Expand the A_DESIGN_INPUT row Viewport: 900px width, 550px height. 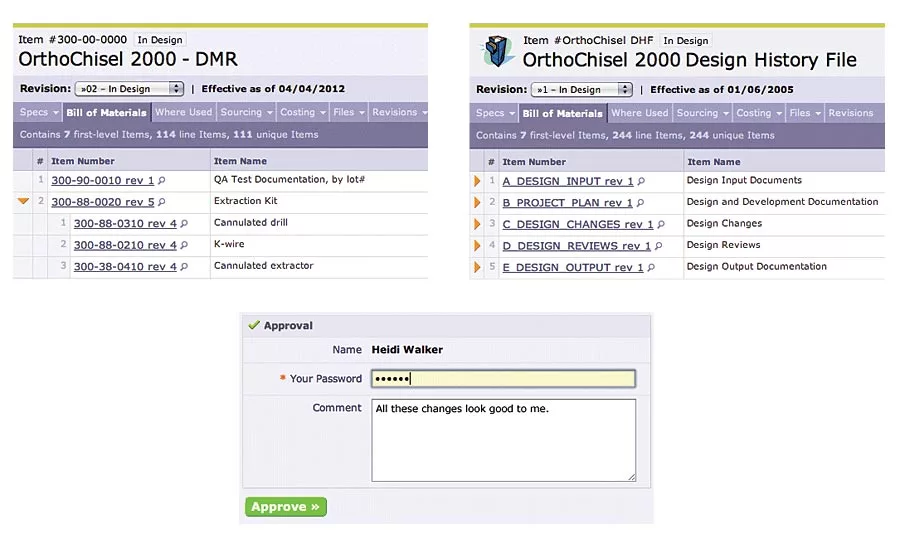tap(477, 181)
